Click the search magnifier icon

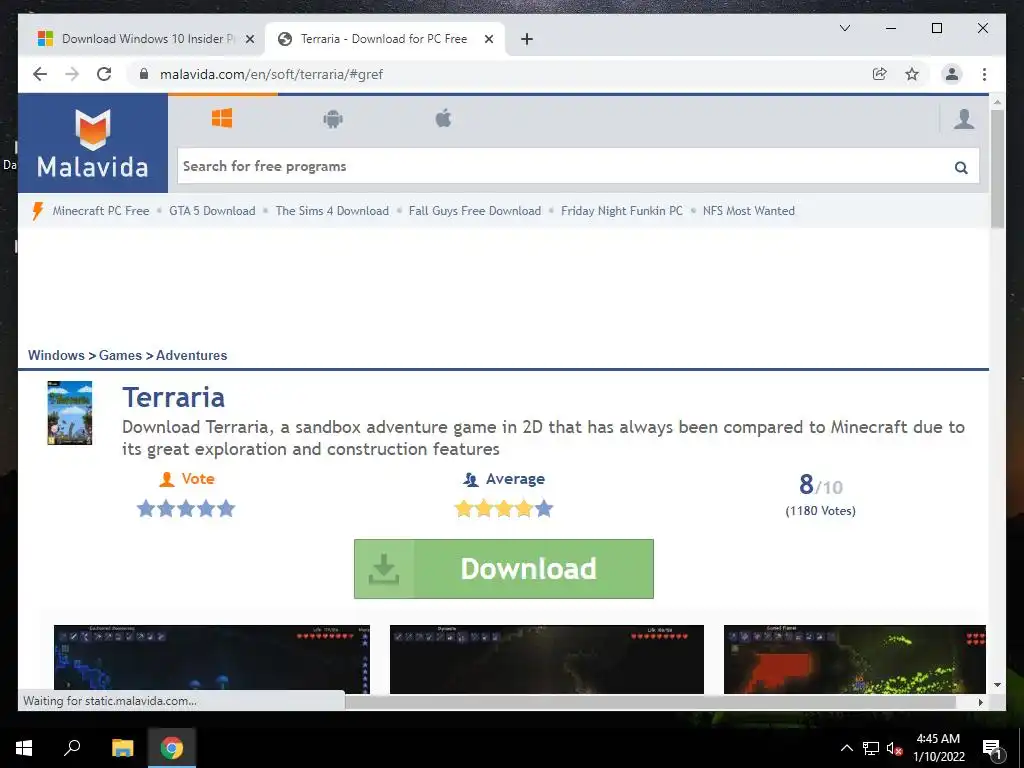961,167
